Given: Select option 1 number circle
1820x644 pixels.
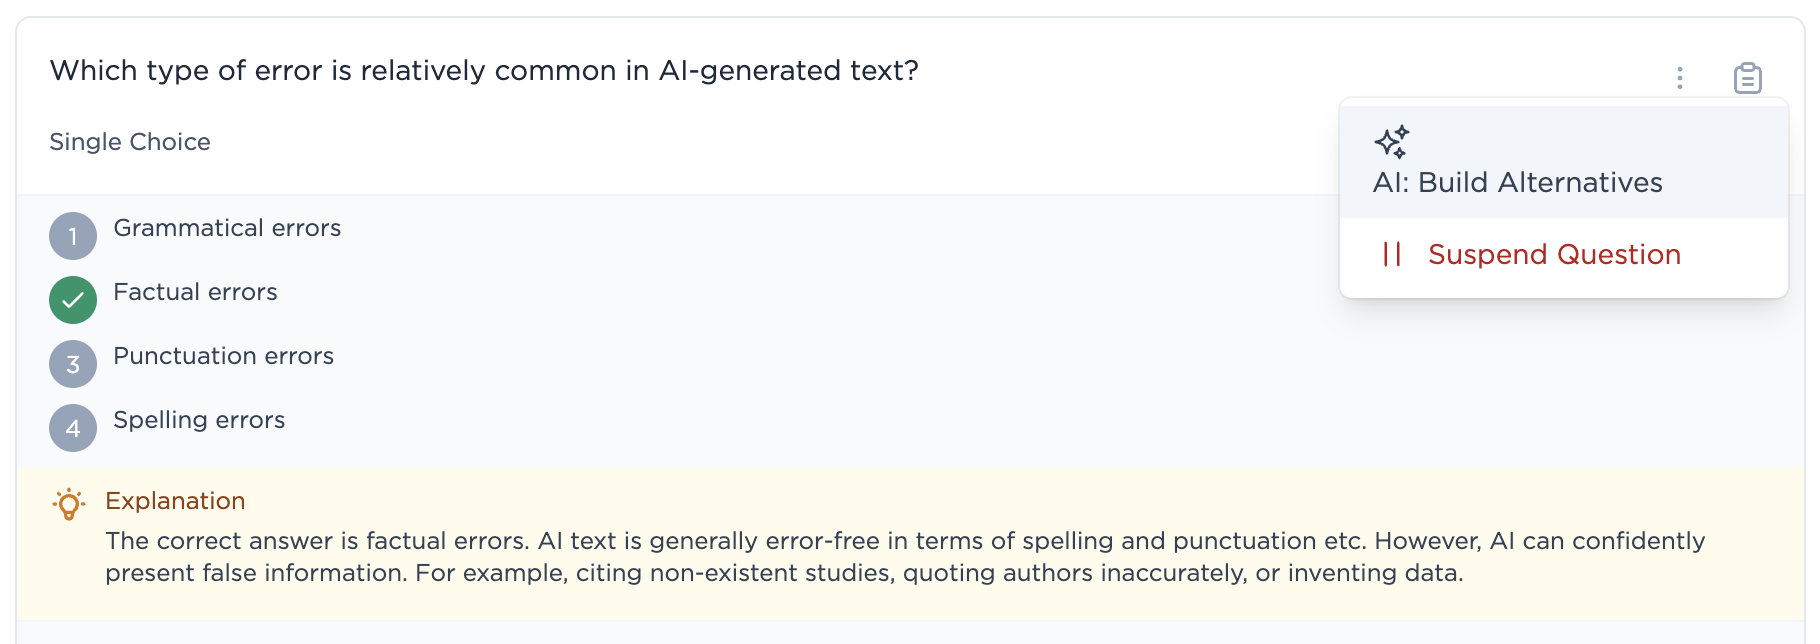Looking at the screenshot, I should point(73,236).
